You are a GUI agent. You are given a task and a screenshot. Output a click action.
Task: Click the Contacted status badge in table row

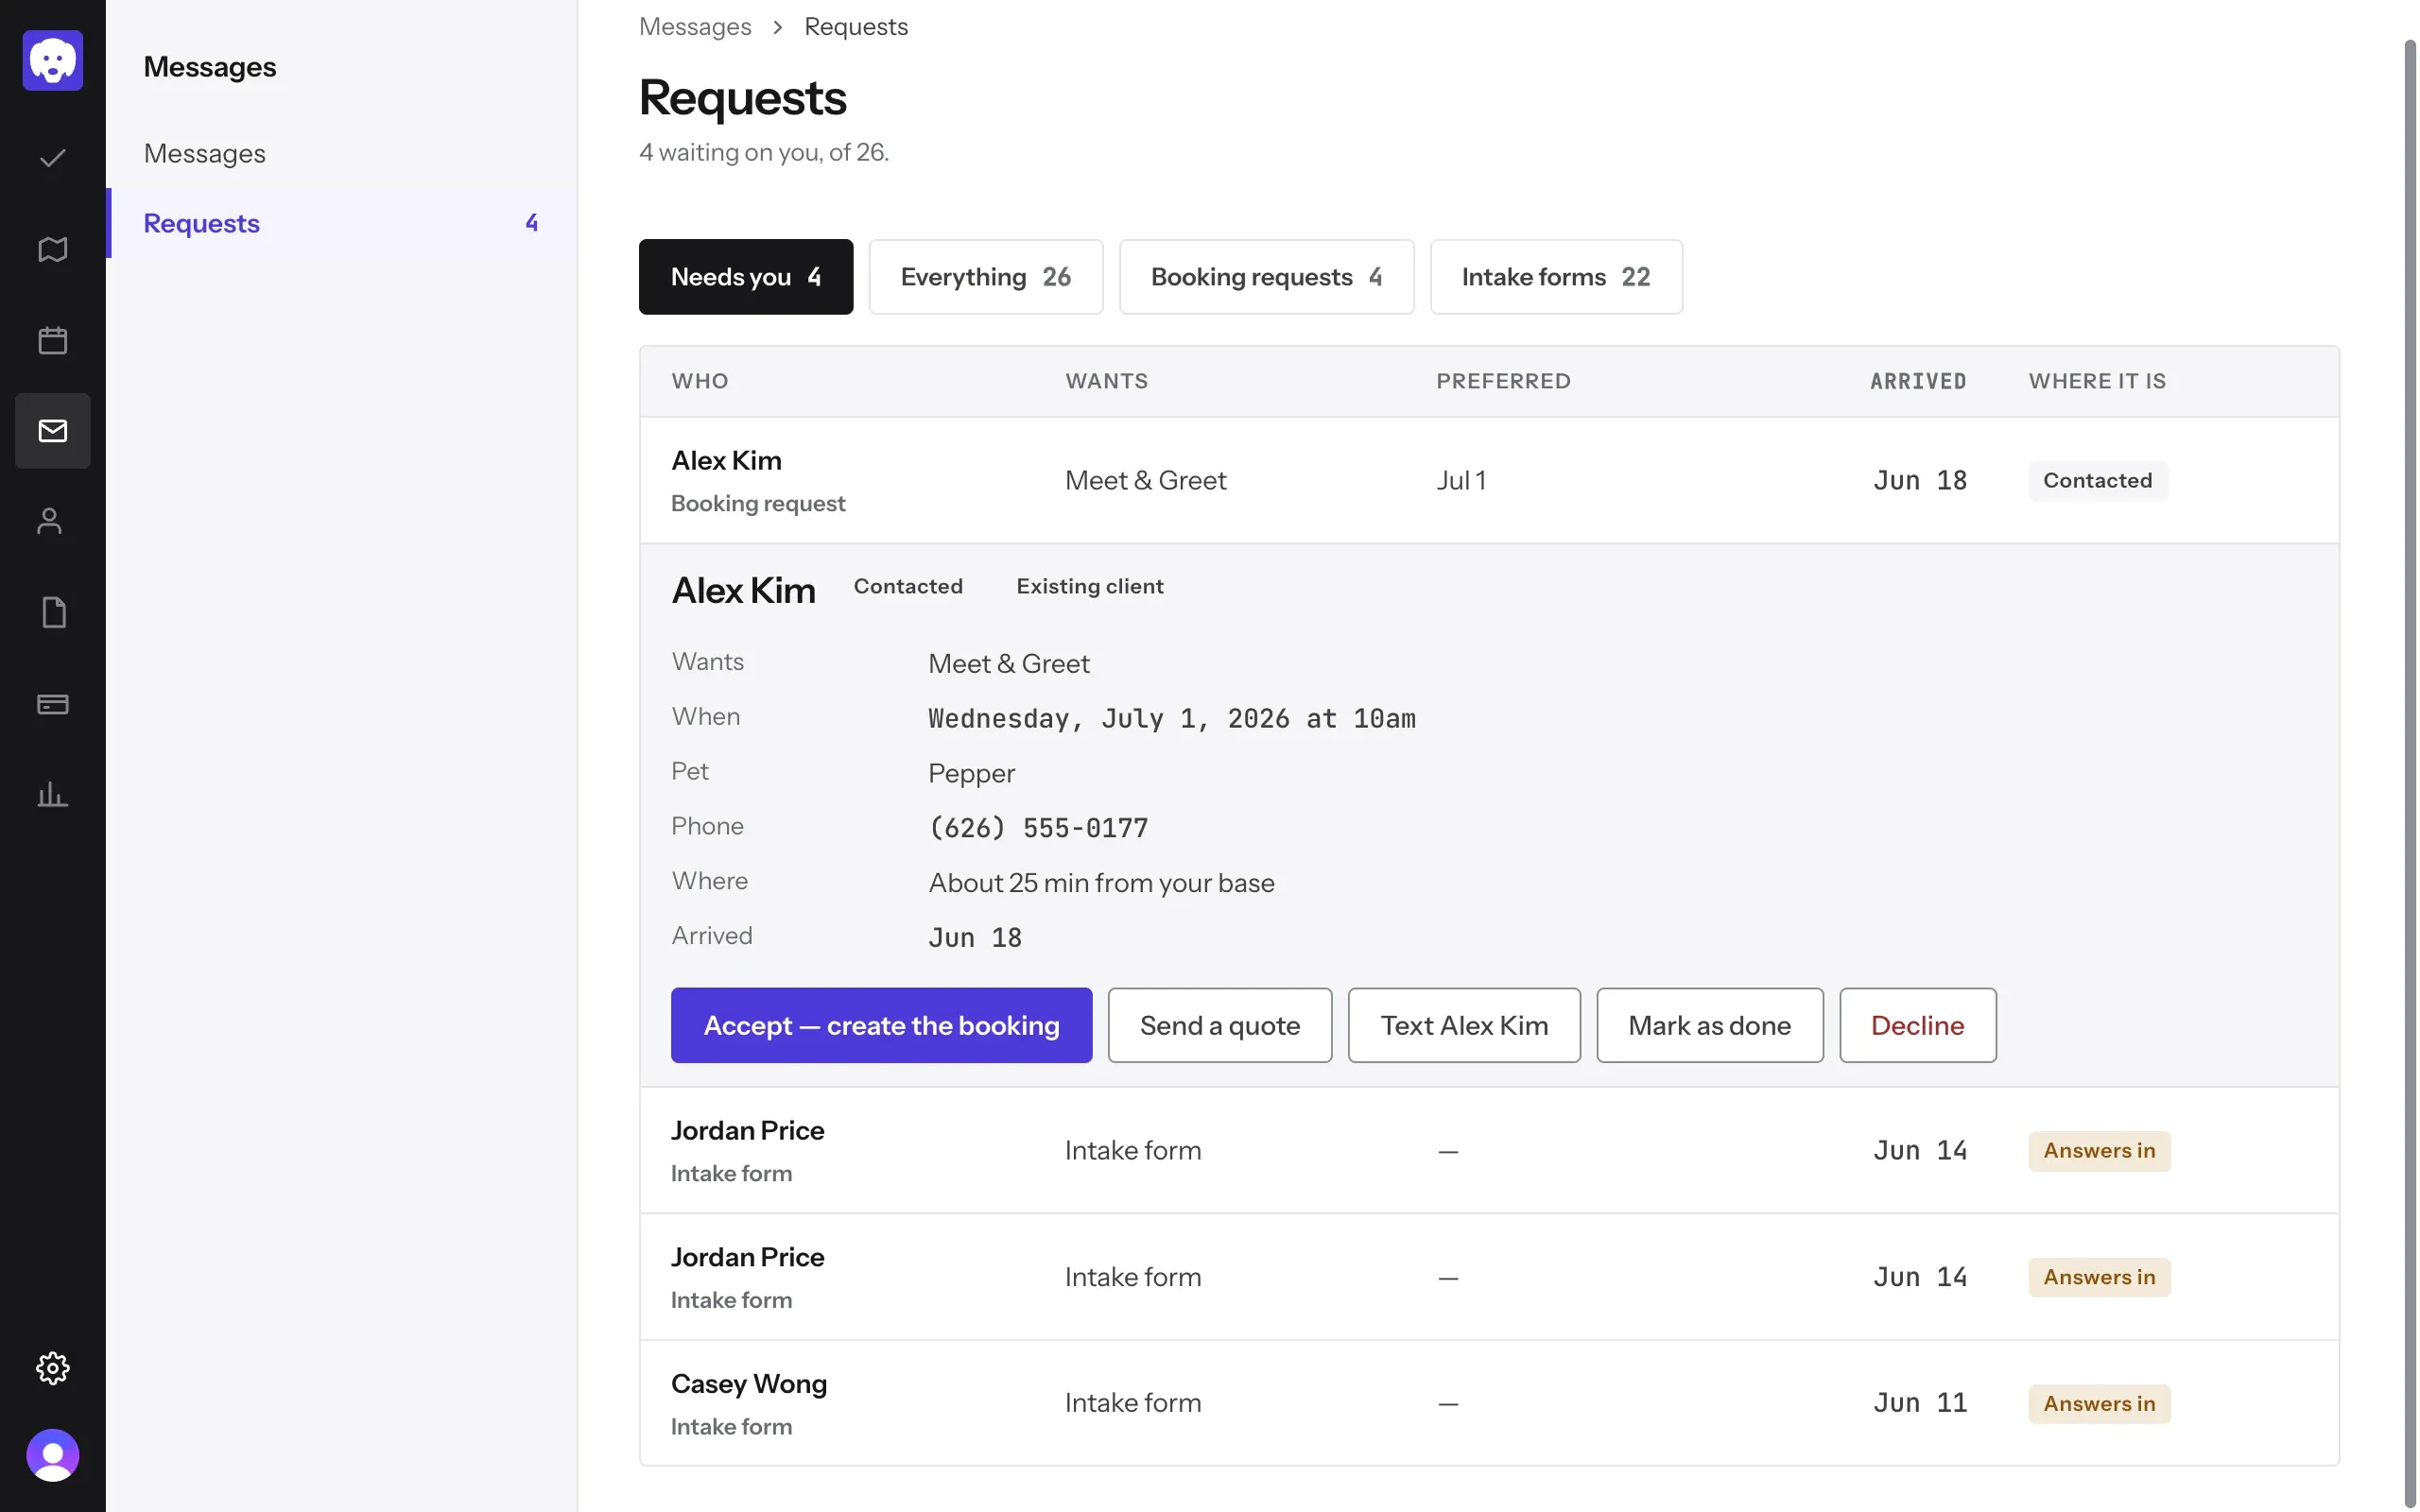click(2097, 480)
